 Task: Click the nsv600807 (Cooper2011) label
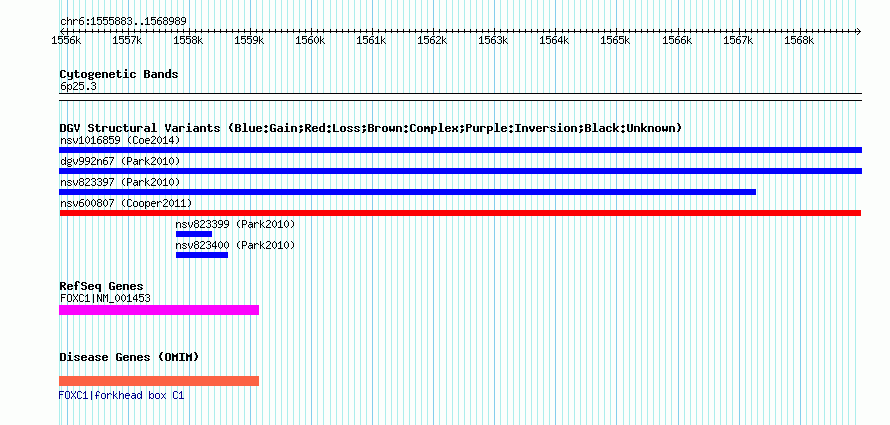pos(126,203)
